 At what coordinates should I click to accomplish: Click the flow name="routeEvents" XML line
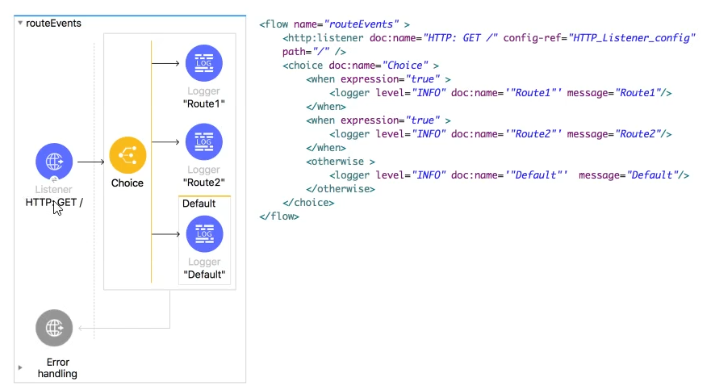coord(334,24)
